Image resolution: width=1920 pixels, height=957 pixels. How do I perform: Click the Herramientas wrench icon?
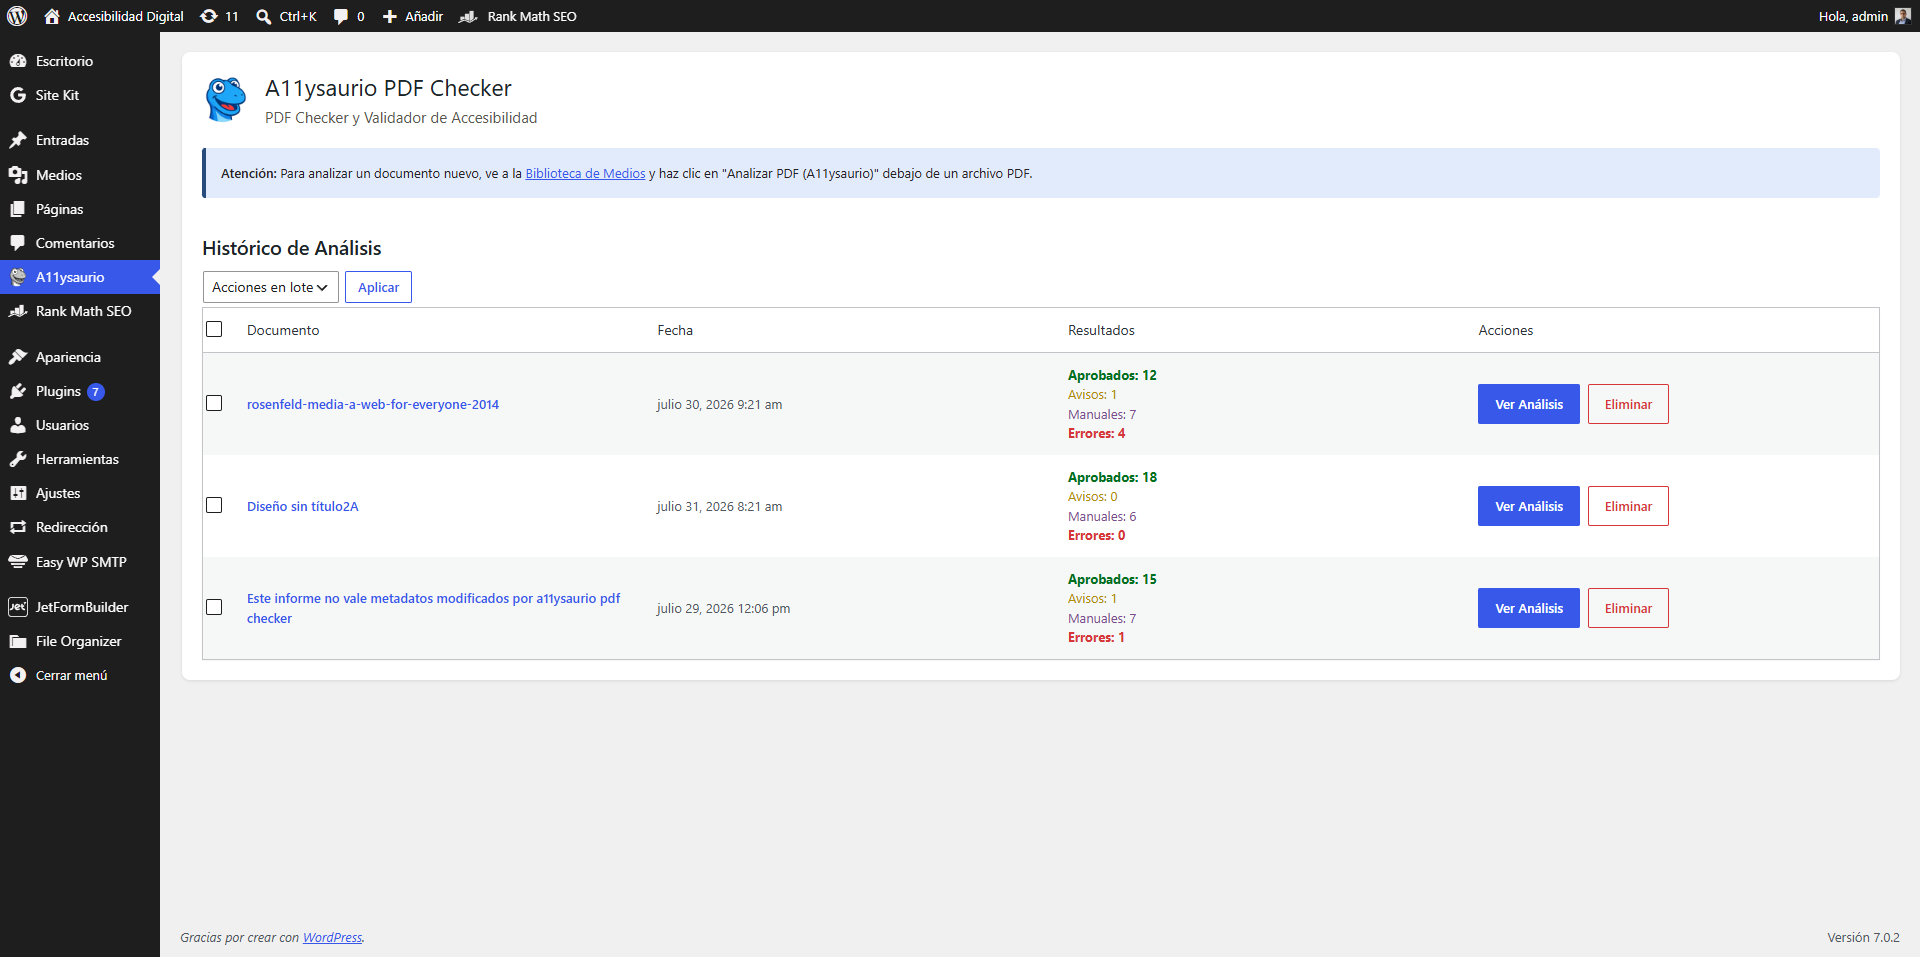point(18,459)
